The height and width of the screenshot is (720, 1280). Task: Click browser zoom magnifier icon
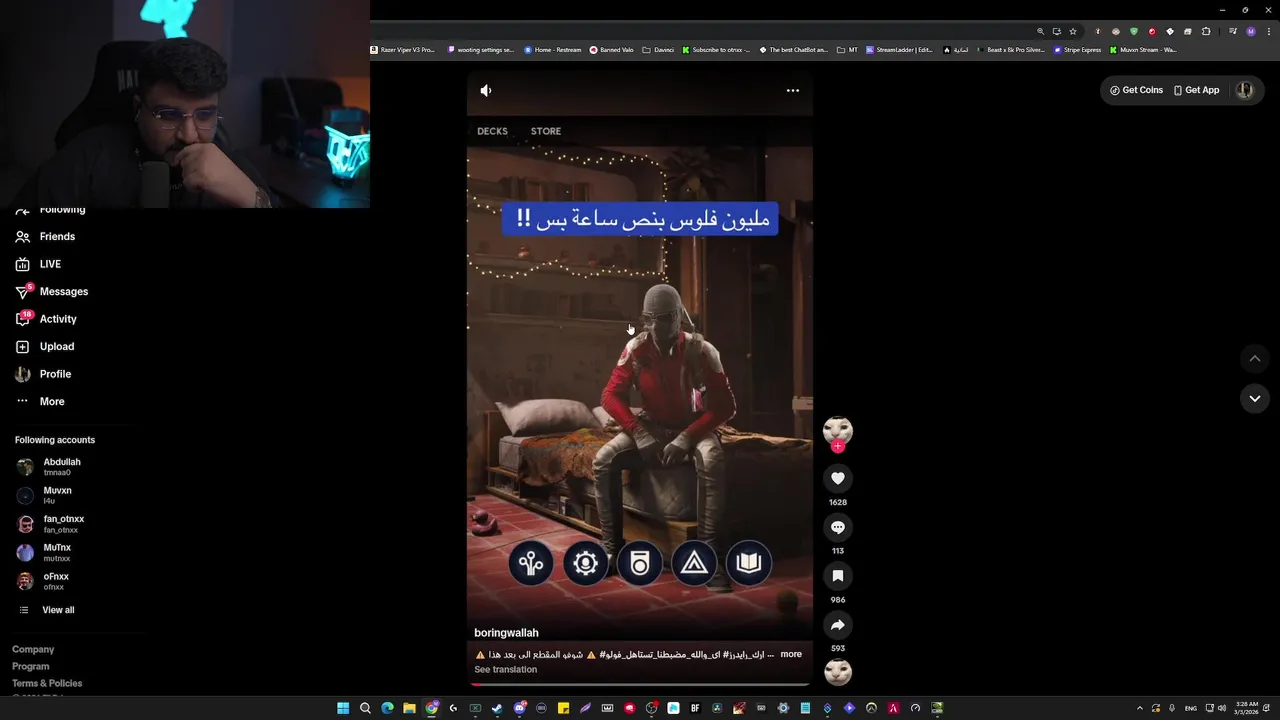1041,32
